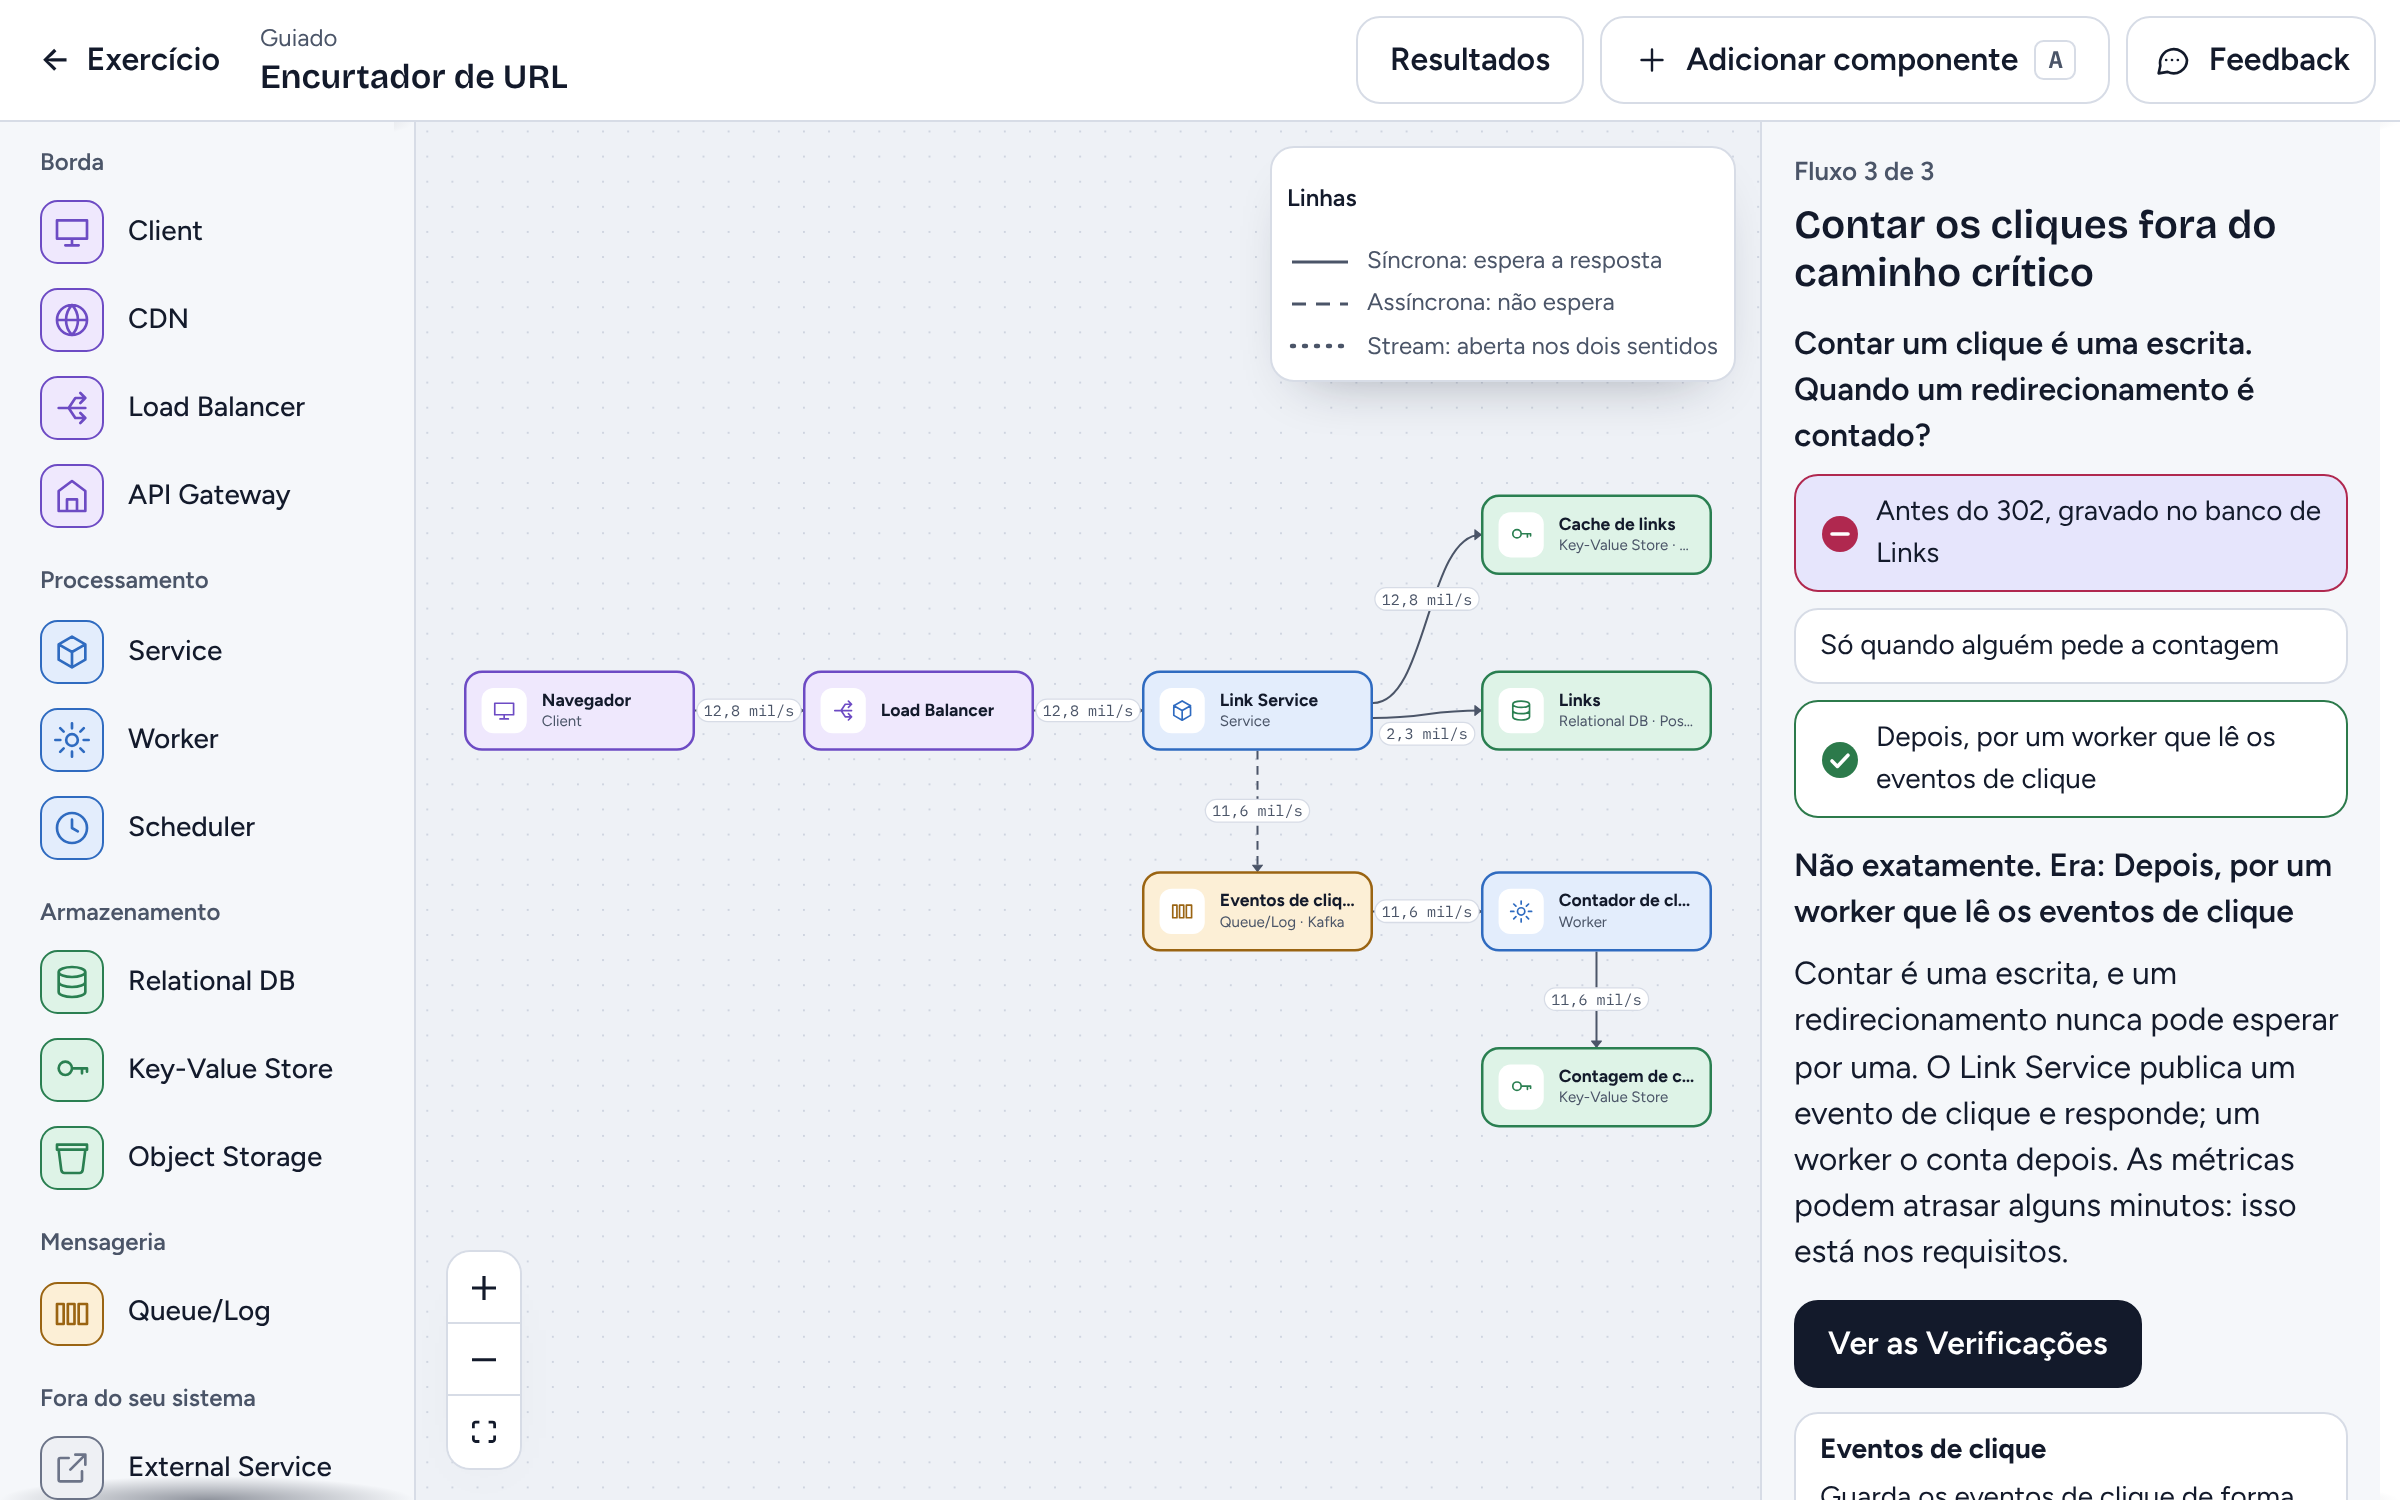The height and width of the screenshot is (1500, 2400).
Task: Zoom out of the canvas
Action: [484, 1359]
